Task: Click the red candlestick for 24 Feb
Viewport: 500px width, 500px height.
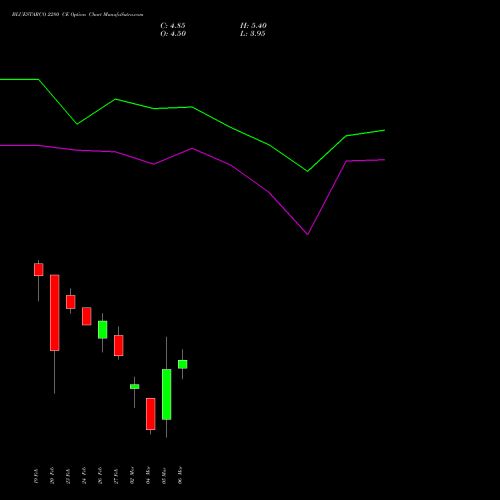Action: point(87,316)
